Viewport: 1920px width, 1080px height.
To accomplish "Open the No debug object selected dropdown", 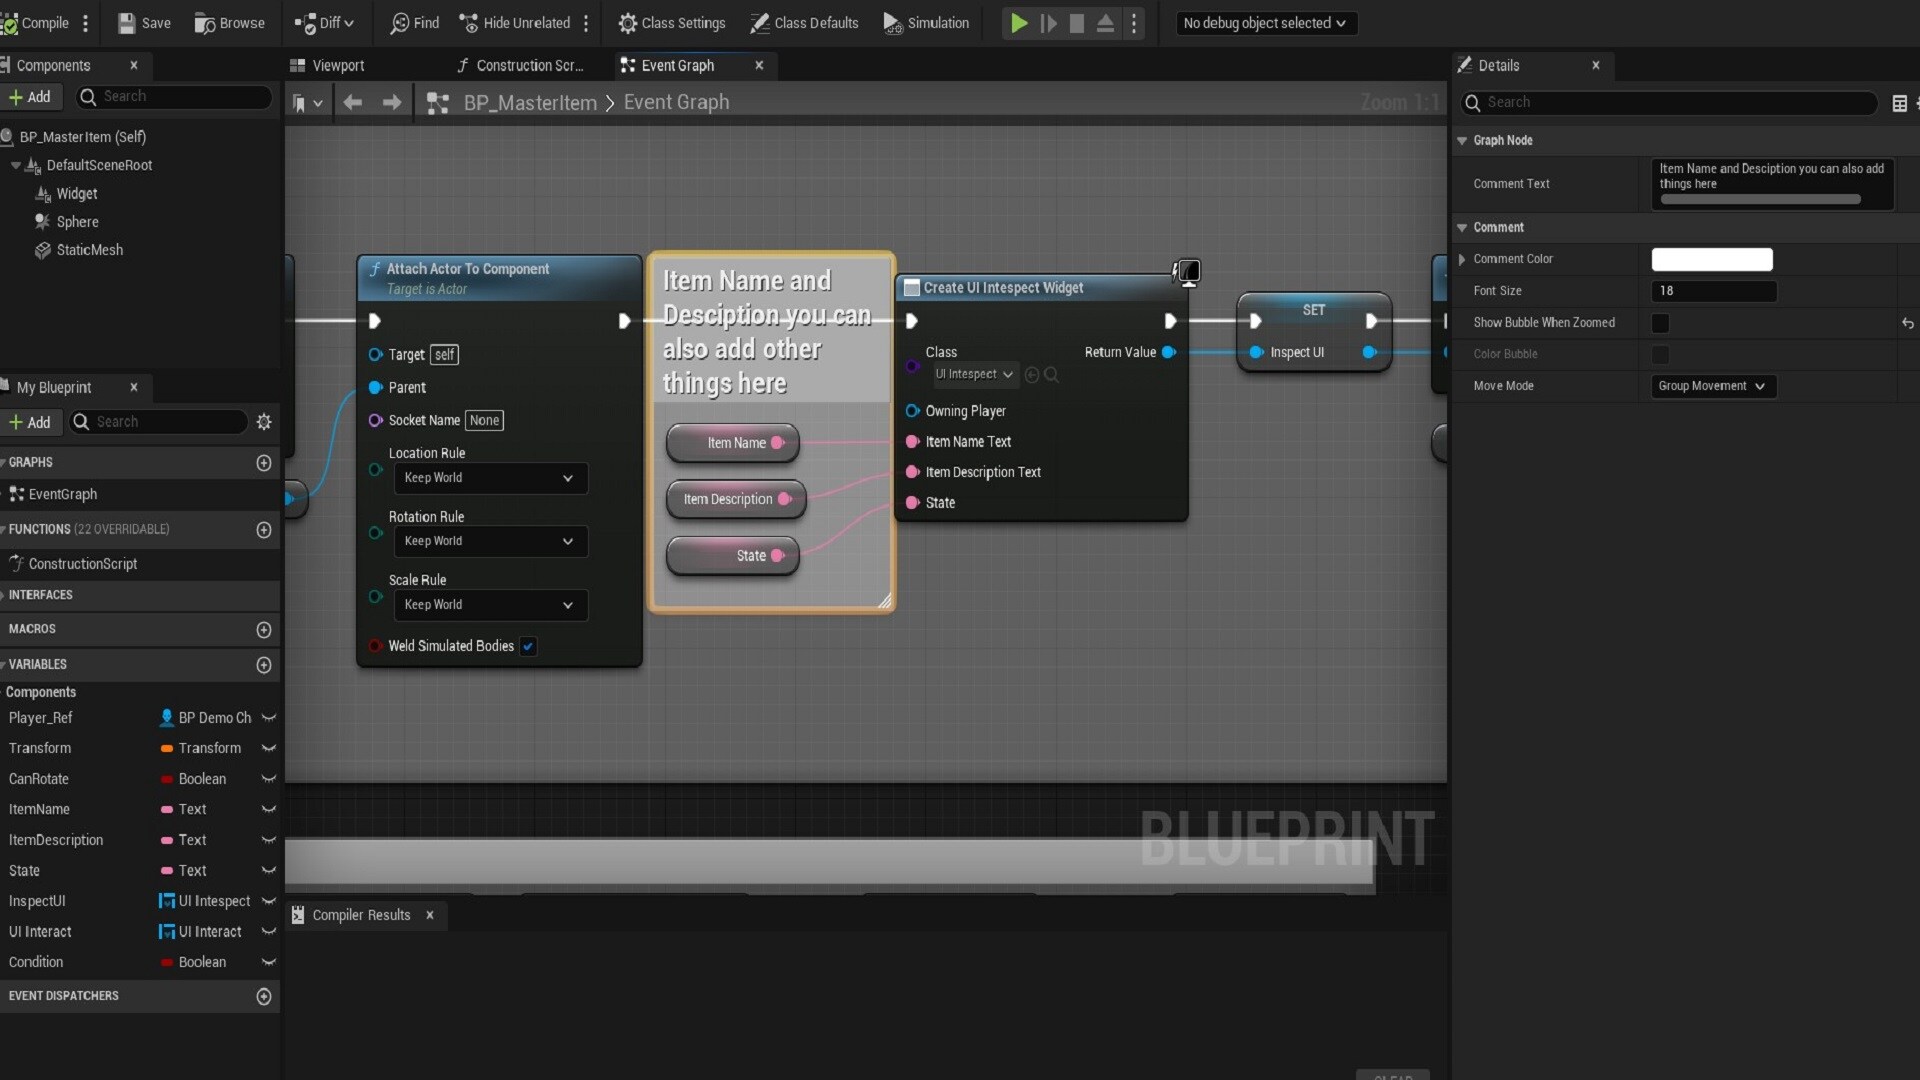I will point(1266,22).
